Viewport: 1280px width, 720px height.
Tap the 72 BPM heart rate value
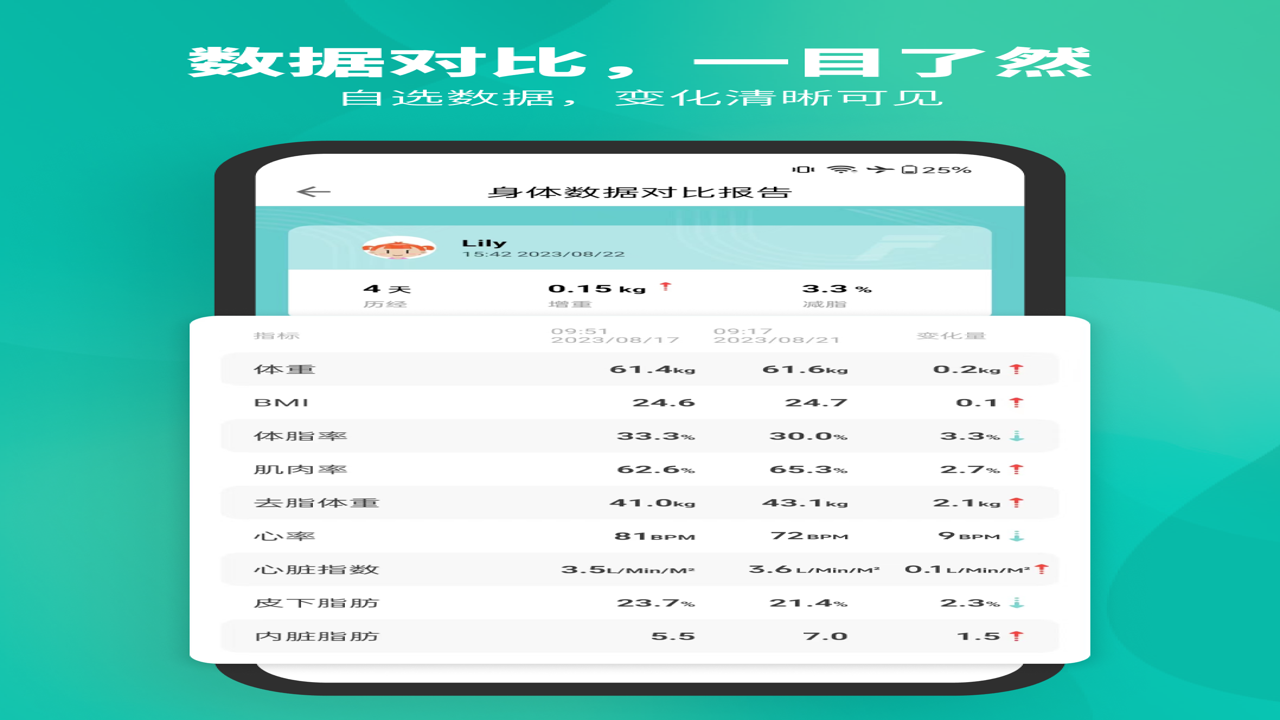click(809, 536)
